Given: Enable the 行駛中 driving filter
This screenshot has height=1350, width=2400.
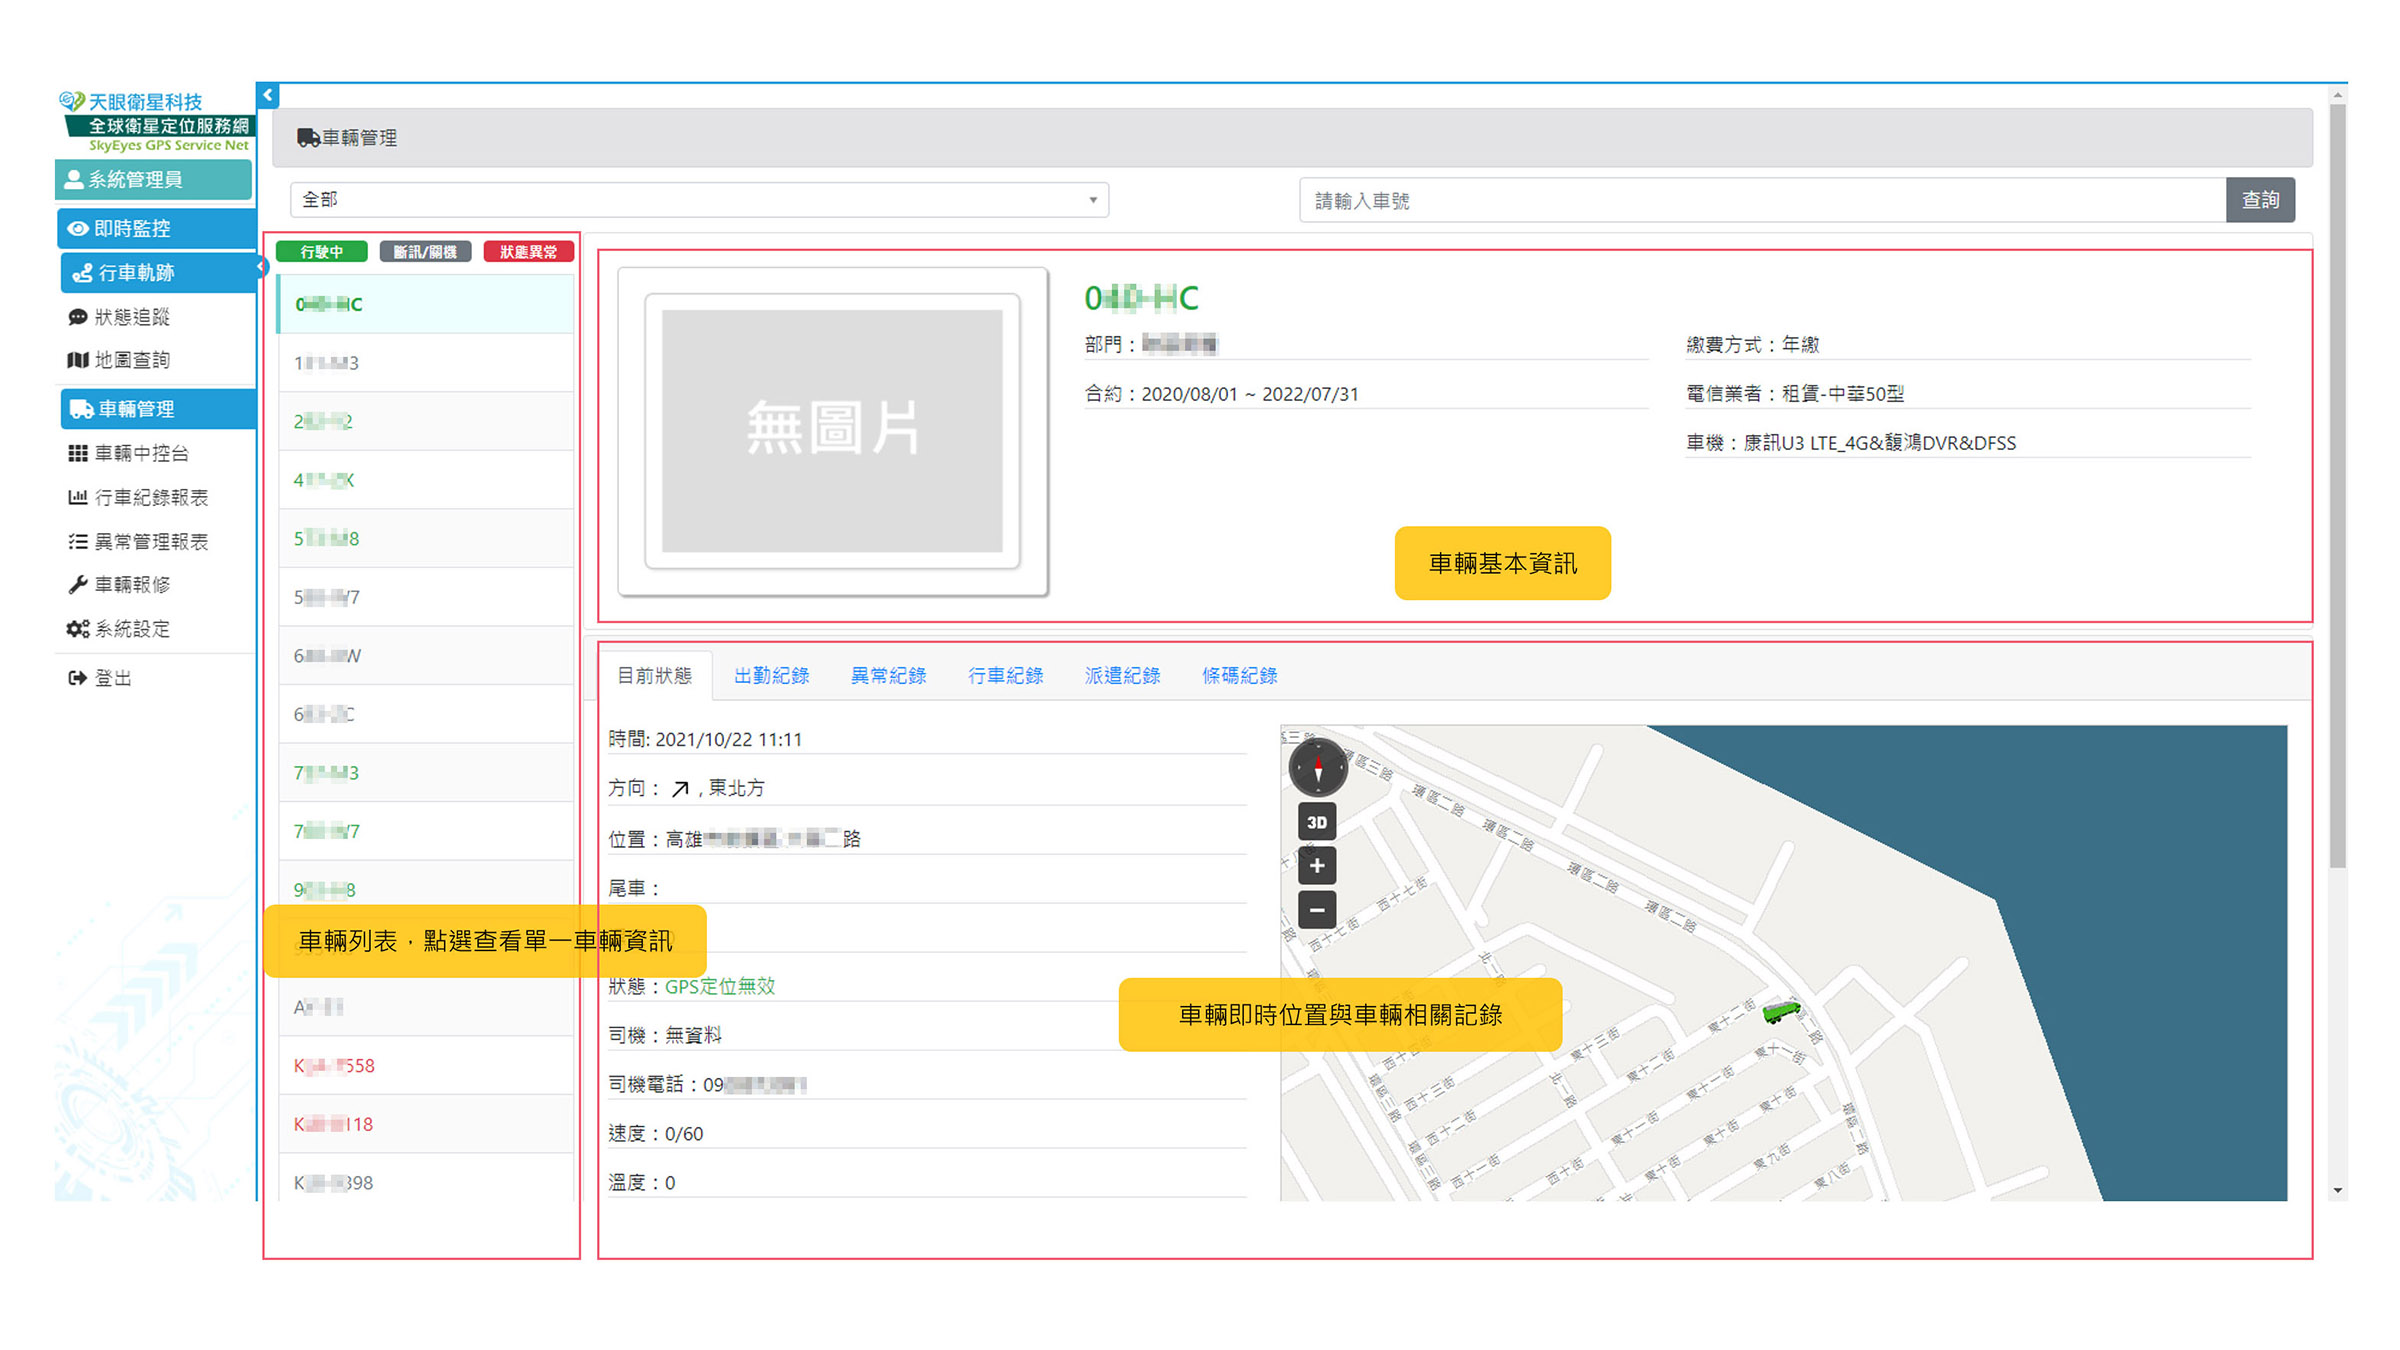Looking at the screenshot, I should 322,251.
